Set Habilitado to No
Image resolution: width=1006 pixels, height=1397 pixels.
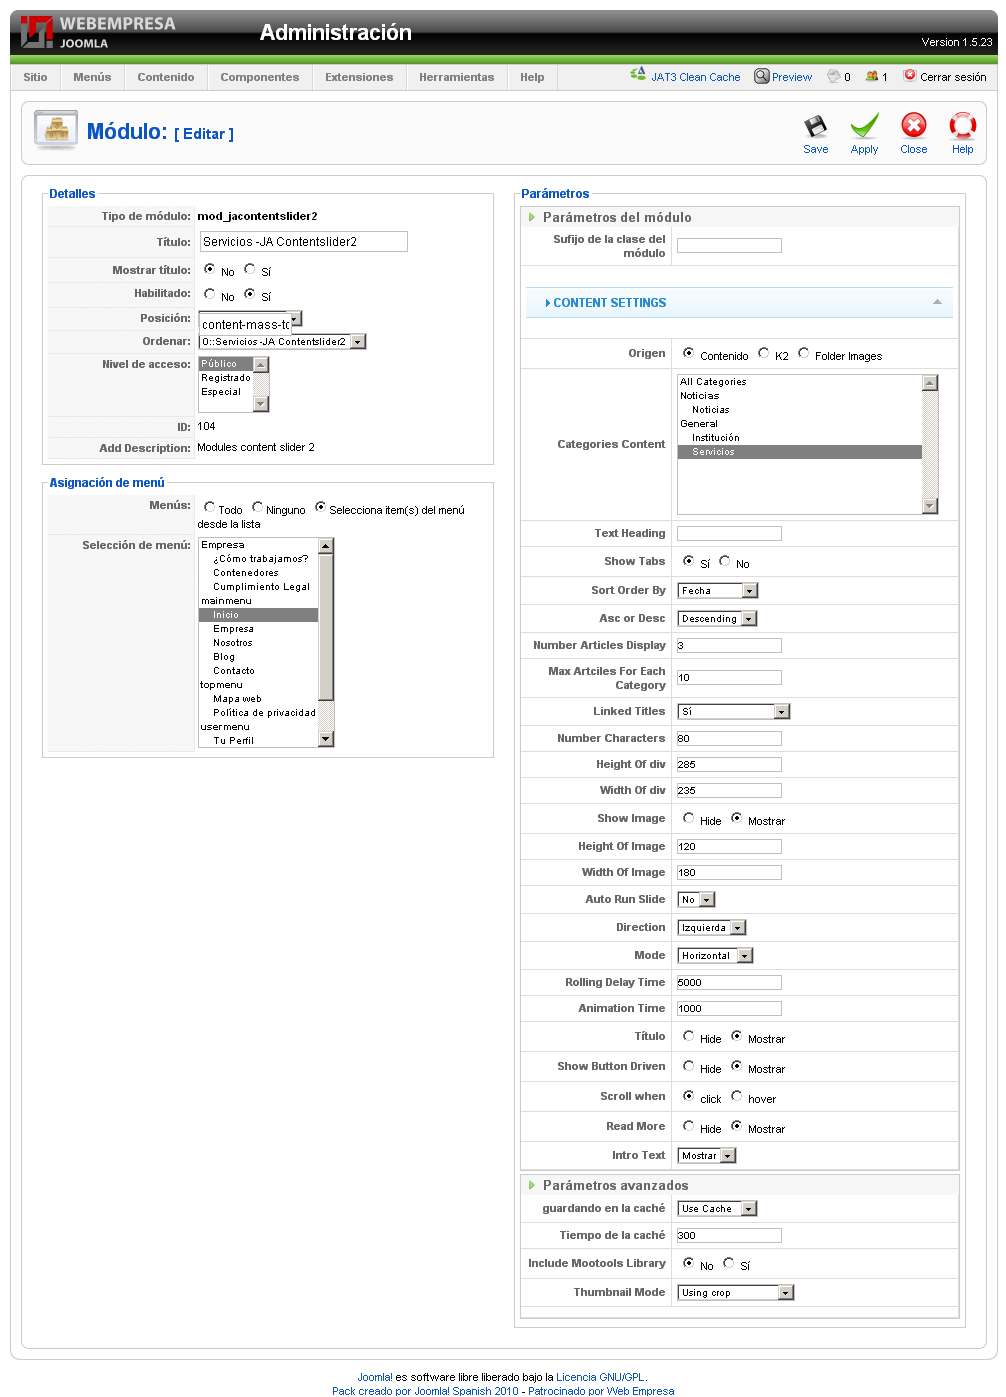(x=209, y=294)
